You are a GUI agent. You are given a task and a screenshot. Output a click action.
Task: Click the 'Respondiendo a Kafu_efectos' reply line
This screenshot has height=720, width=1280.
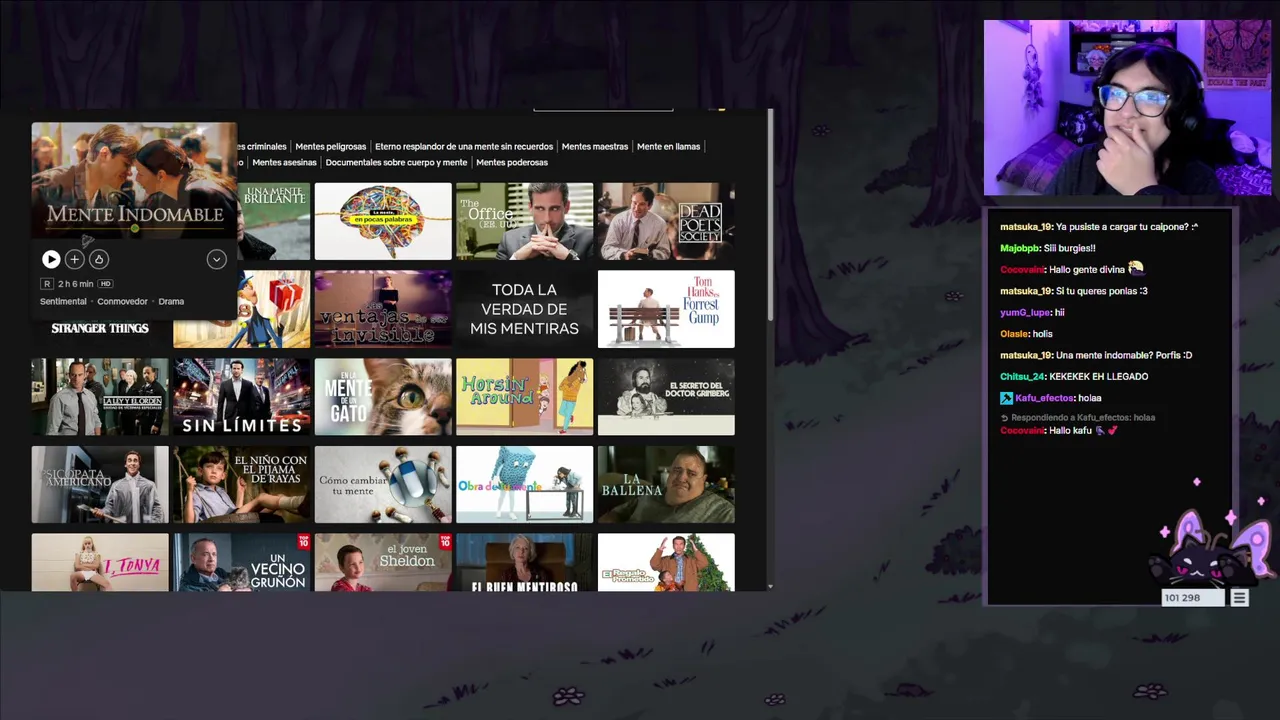[1078, 418]
